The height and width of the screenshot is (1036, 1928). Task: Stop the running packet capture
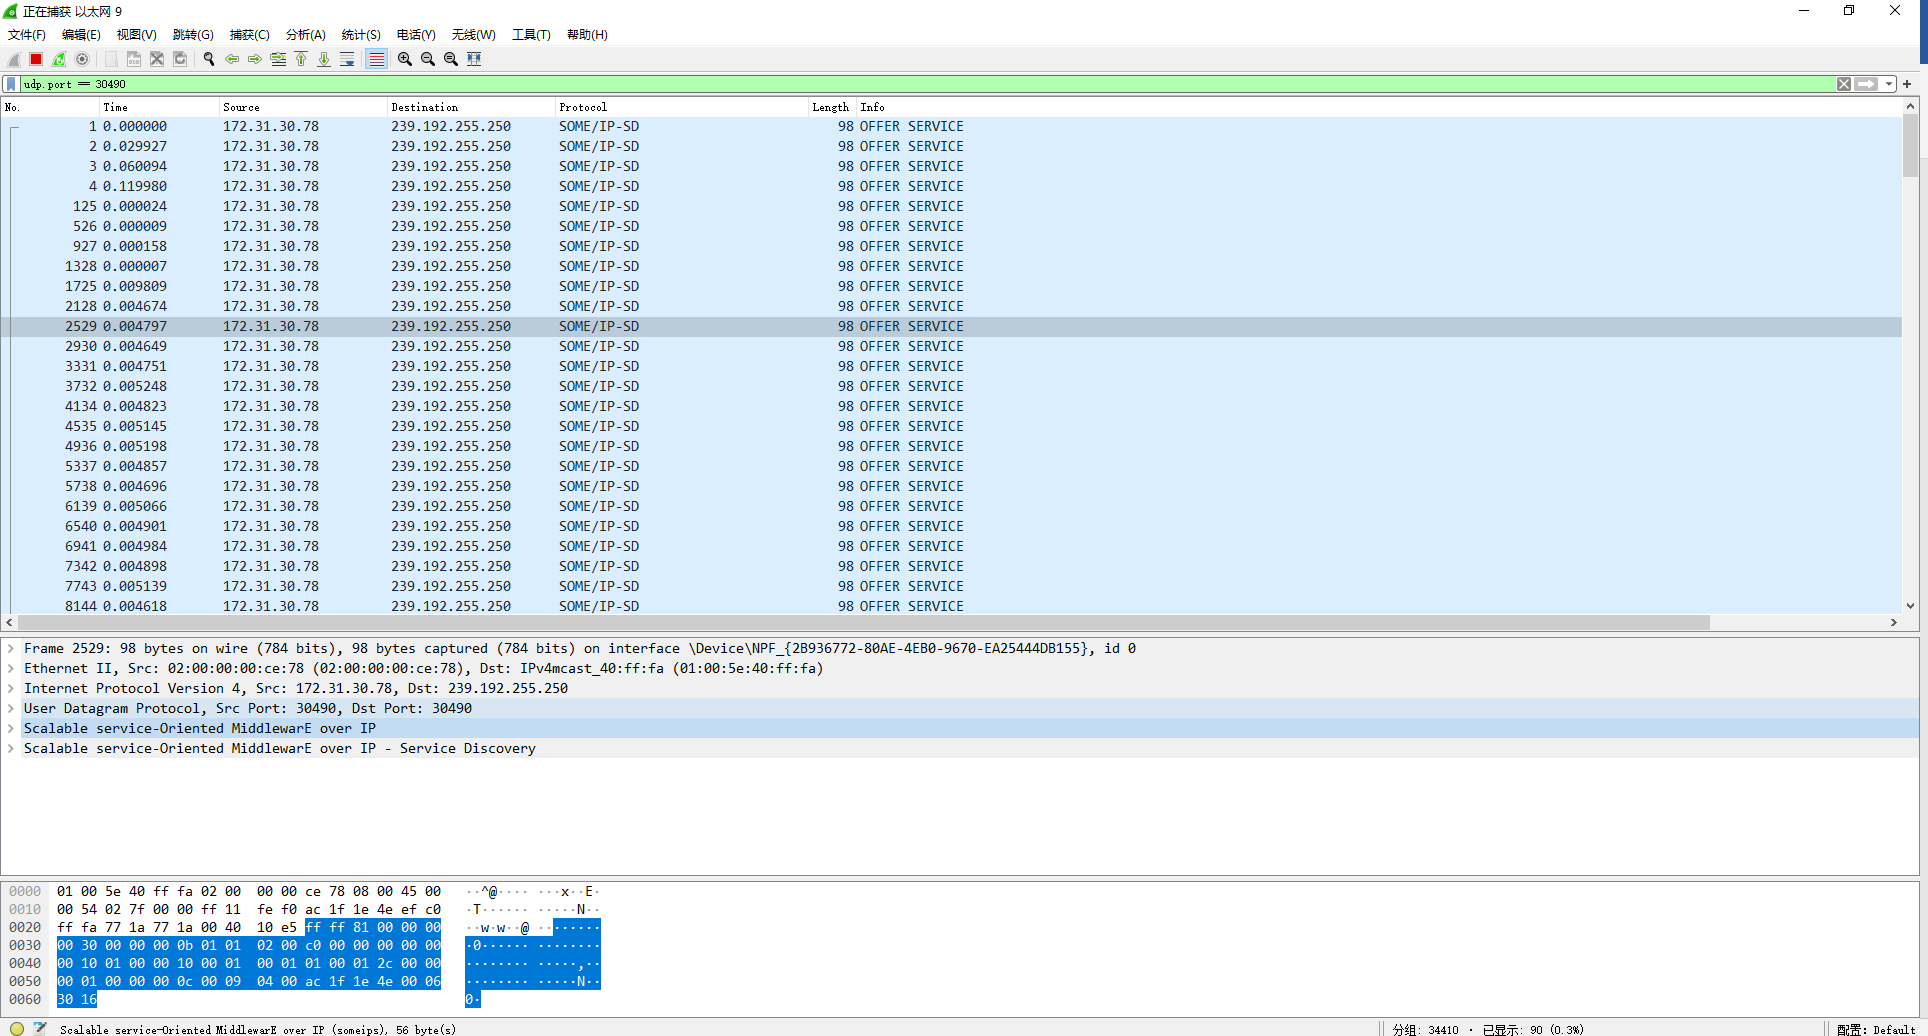[36, 59]
